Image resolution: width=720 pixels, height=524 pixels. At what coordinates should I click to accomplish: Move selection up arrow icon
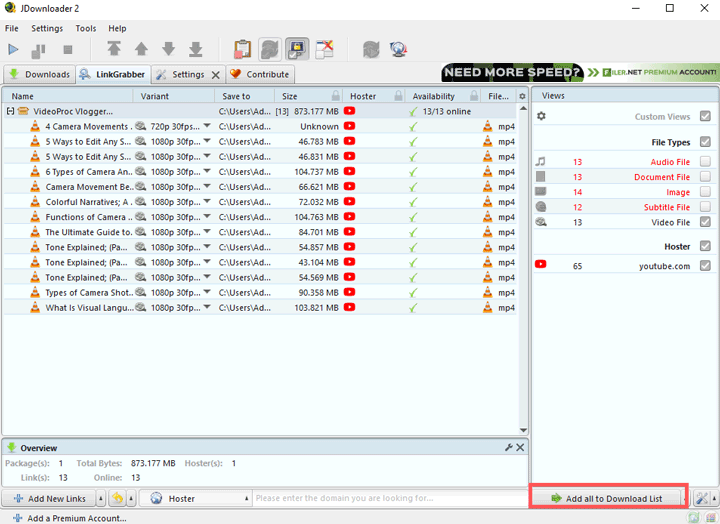(141, 49)
